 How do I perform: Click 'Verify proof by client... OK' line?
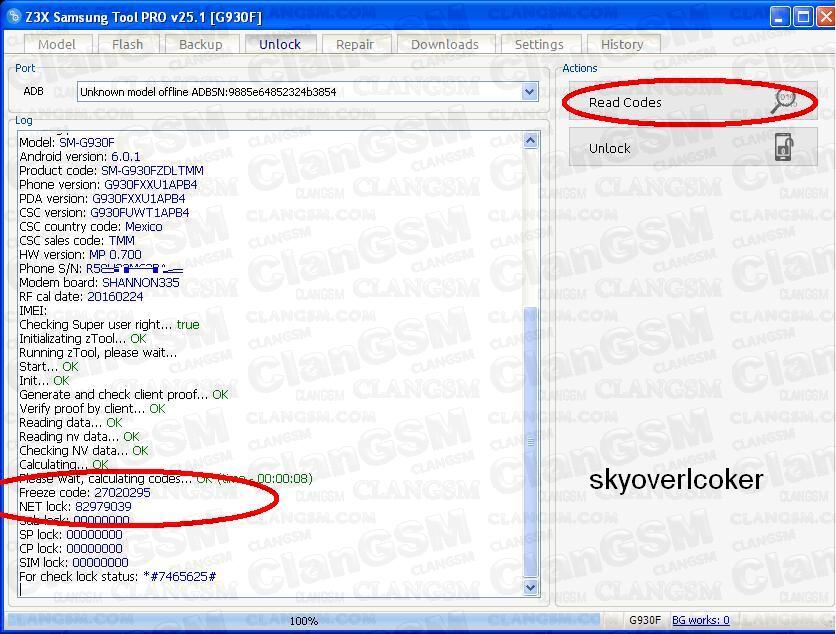92,408
